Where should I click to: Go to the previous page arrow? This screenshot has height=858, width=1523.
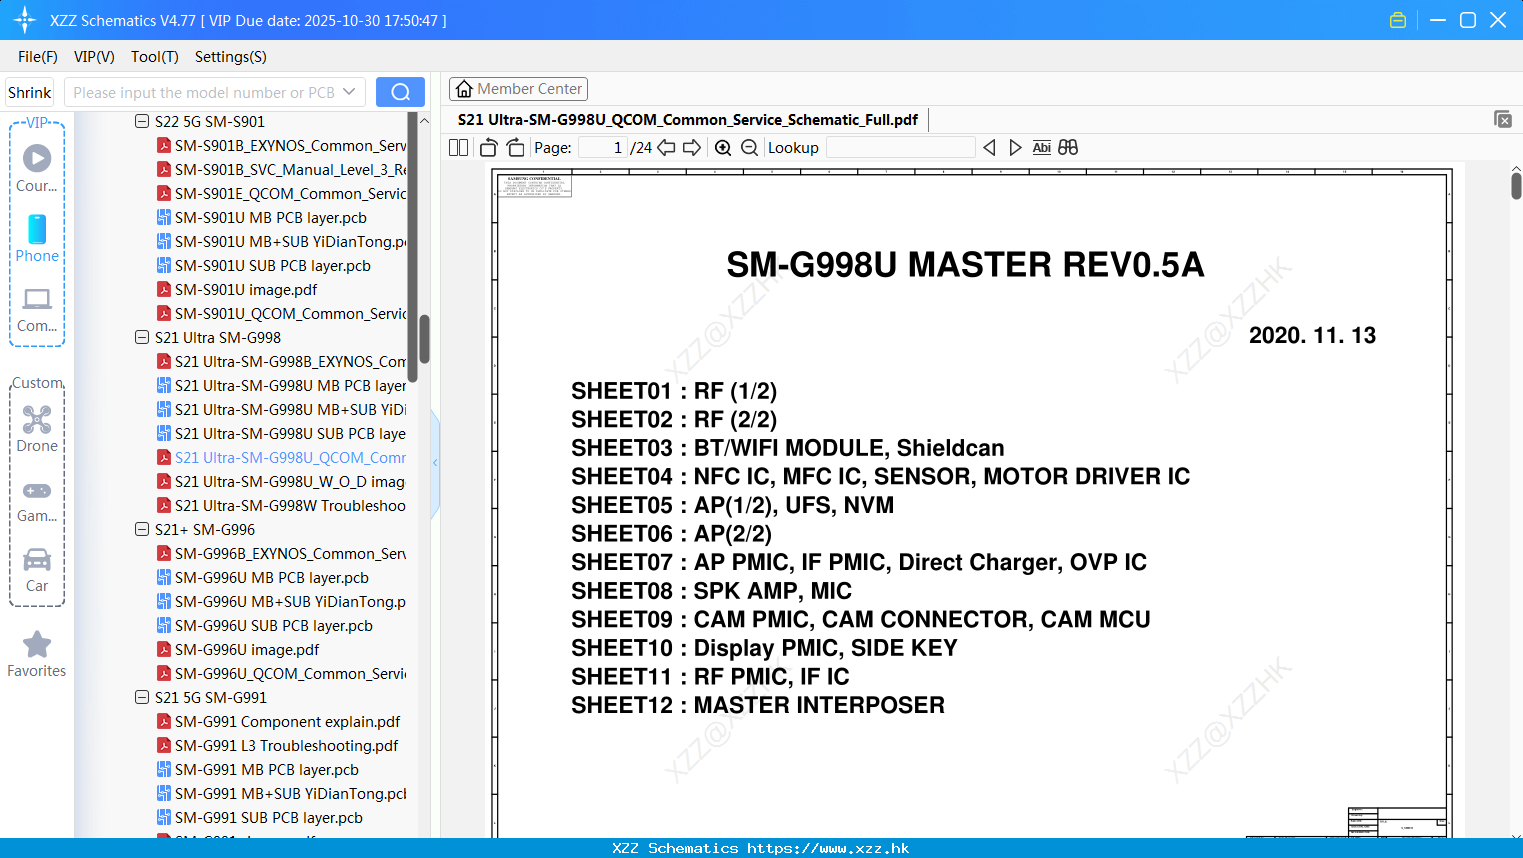tap(666, 148)
